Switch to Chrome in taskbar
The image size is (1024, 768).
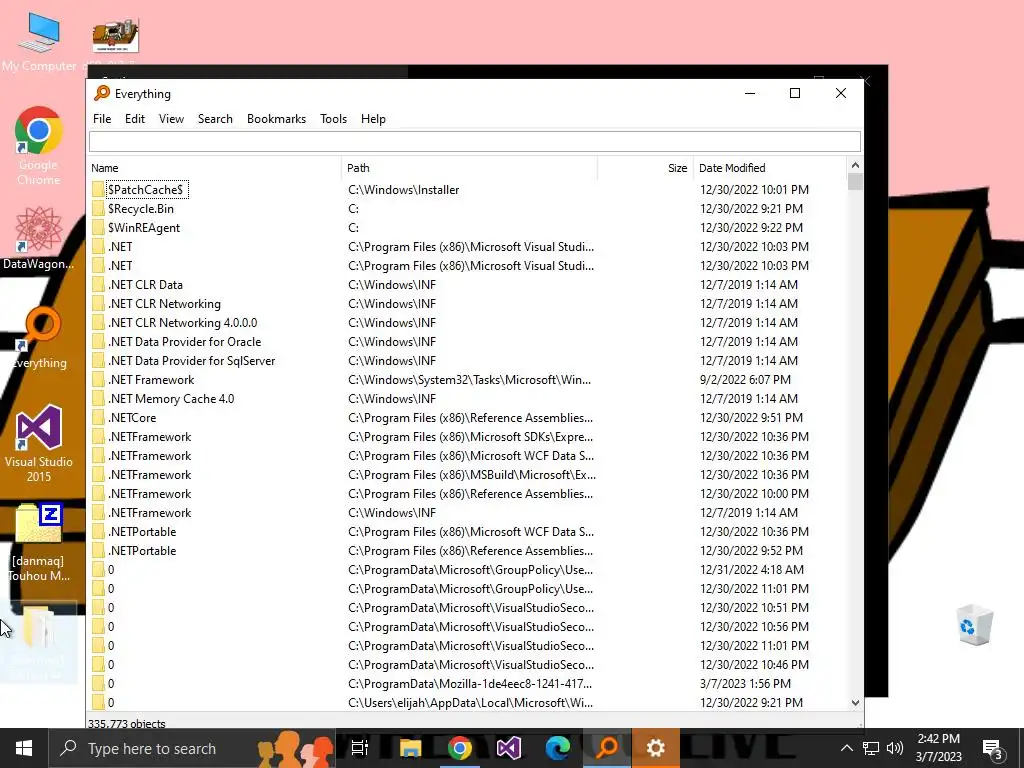click(460, 748)
